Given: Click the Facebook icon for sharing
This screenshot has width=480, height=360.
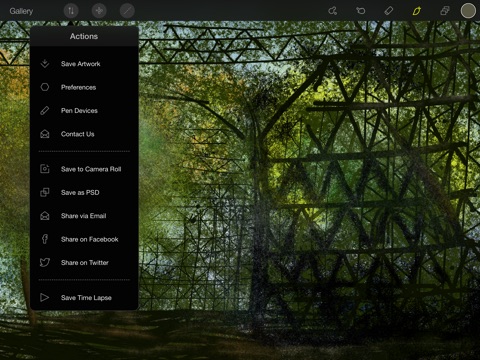Looking at the screenshot, I should coord(45,239).
